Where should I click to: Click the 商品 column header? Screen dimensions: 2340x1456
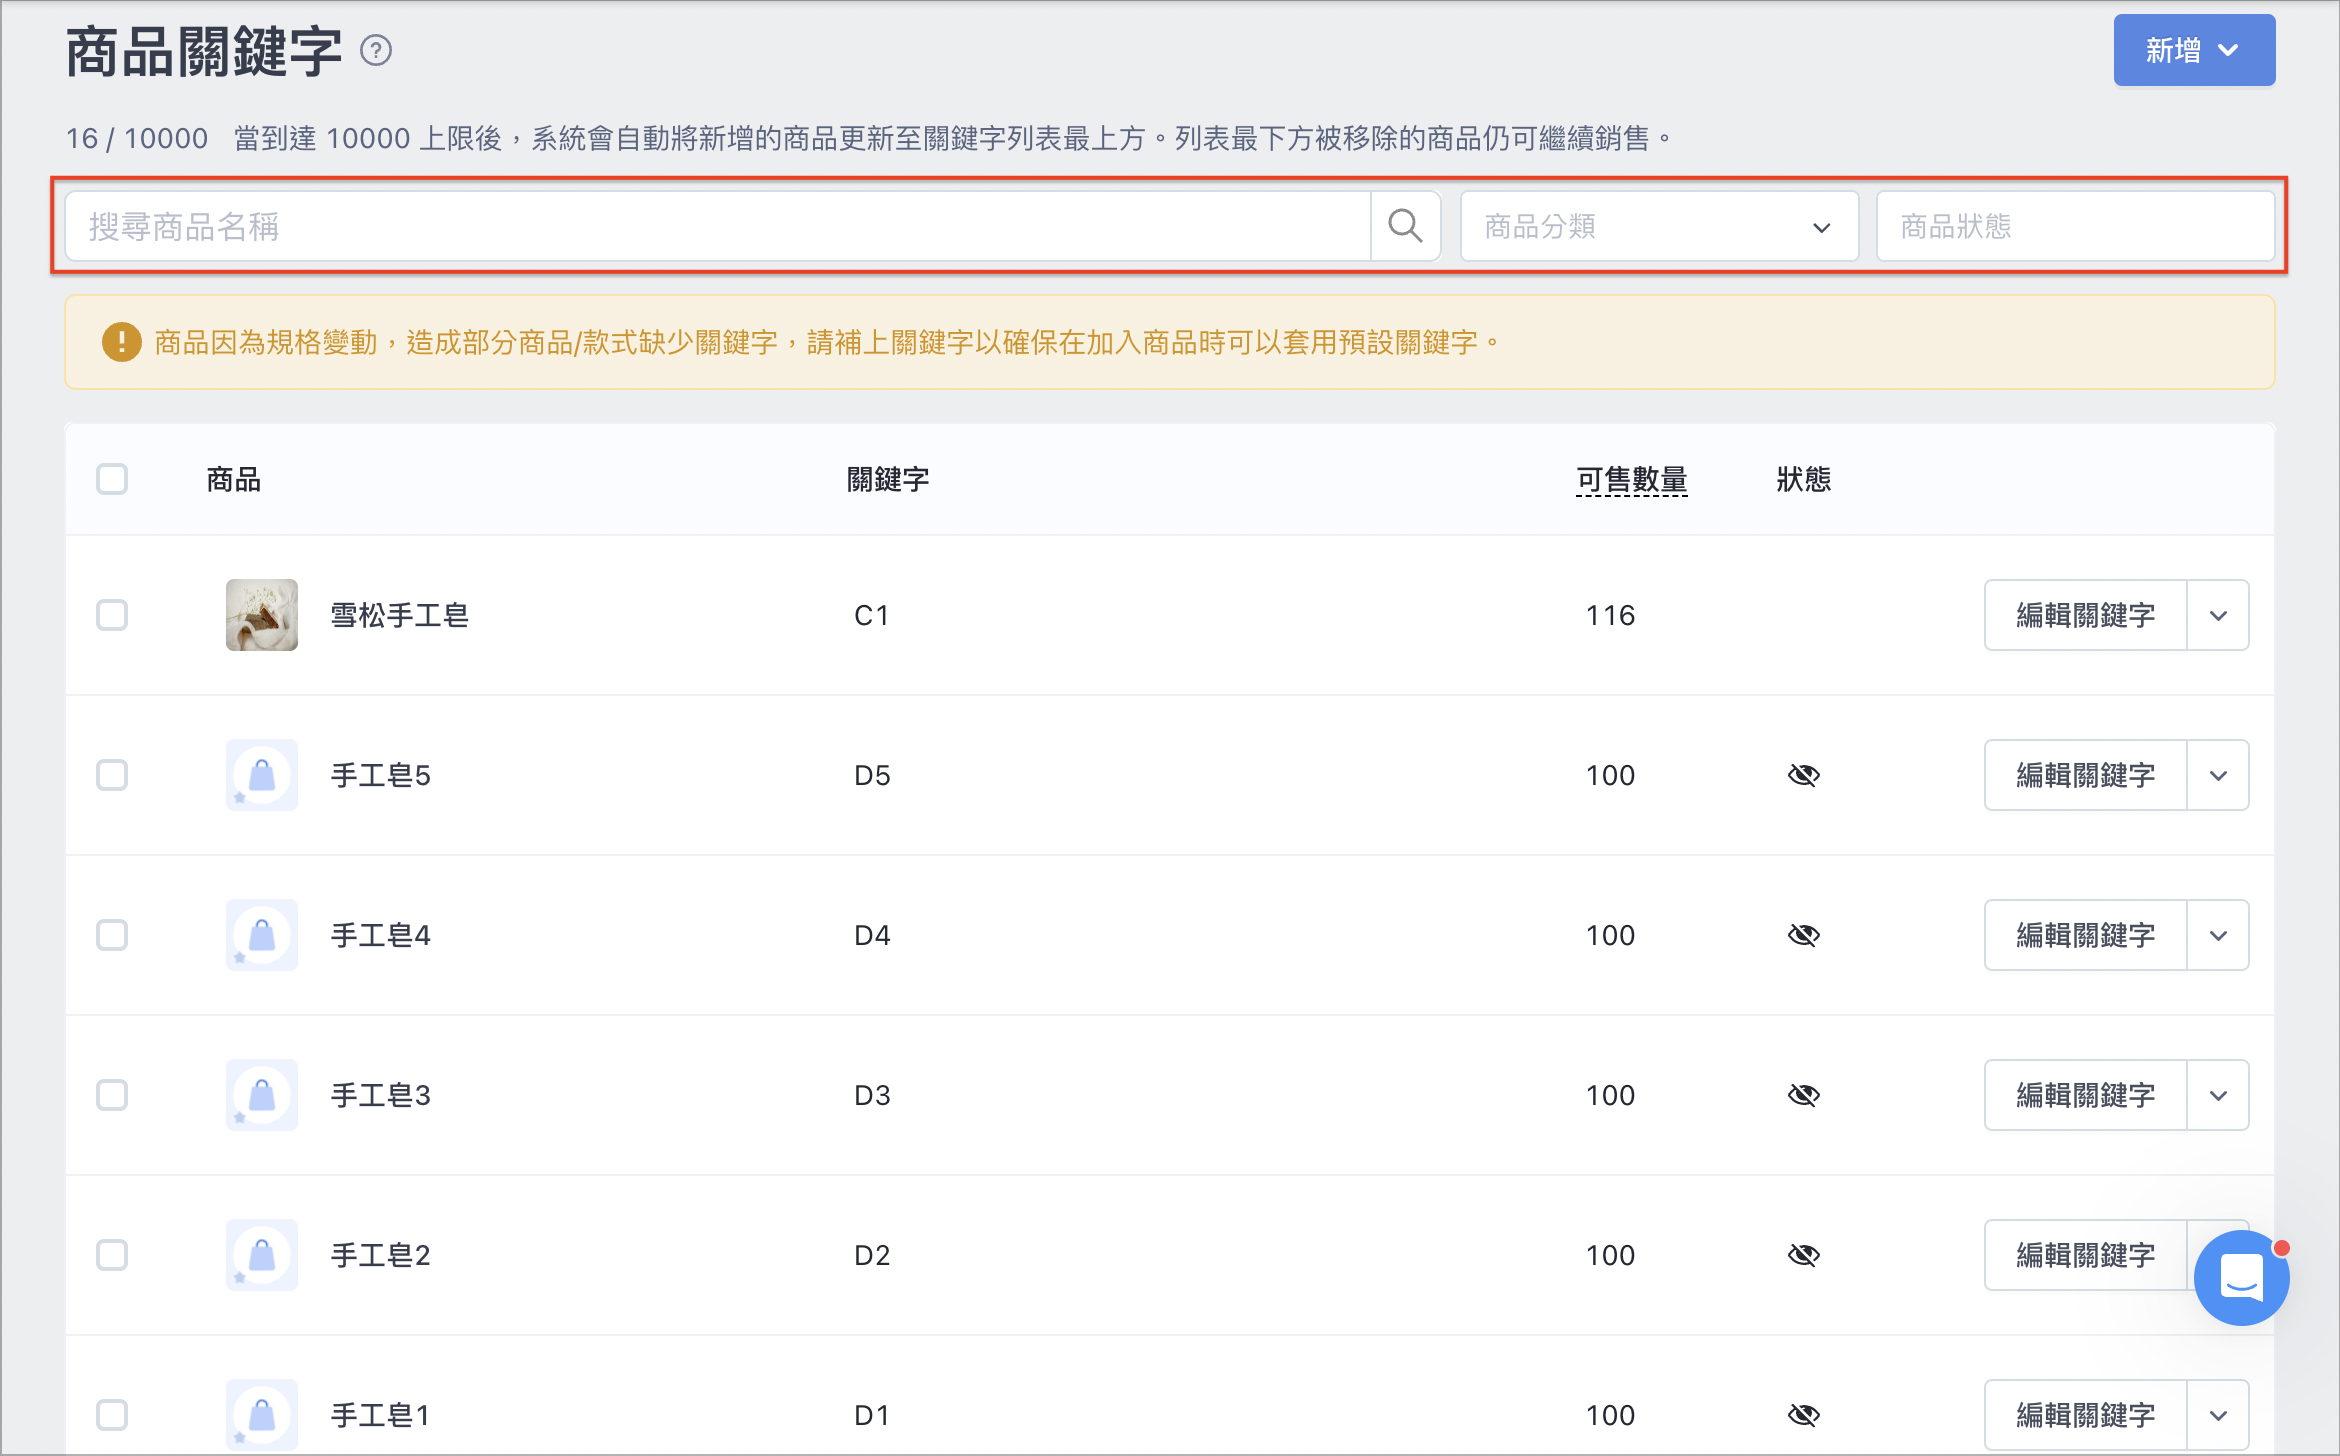pos(233,480)
